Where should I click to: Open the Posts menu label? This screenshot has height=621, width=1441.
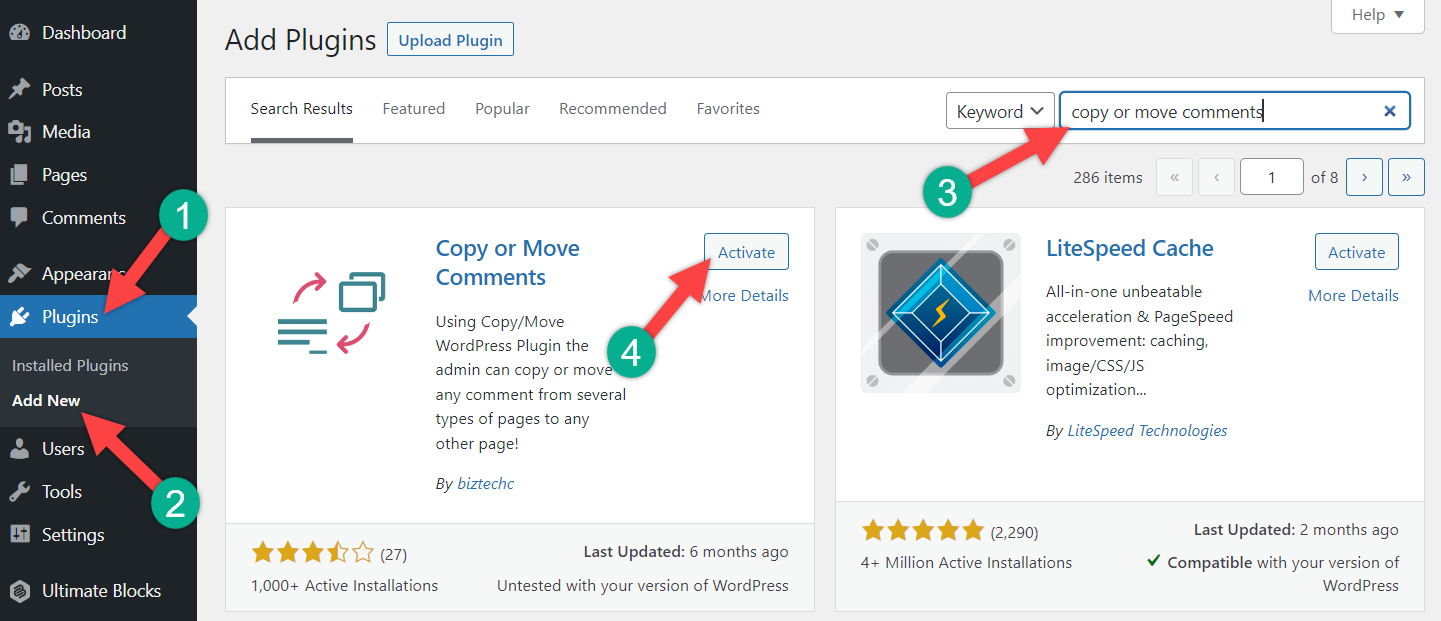62,90
